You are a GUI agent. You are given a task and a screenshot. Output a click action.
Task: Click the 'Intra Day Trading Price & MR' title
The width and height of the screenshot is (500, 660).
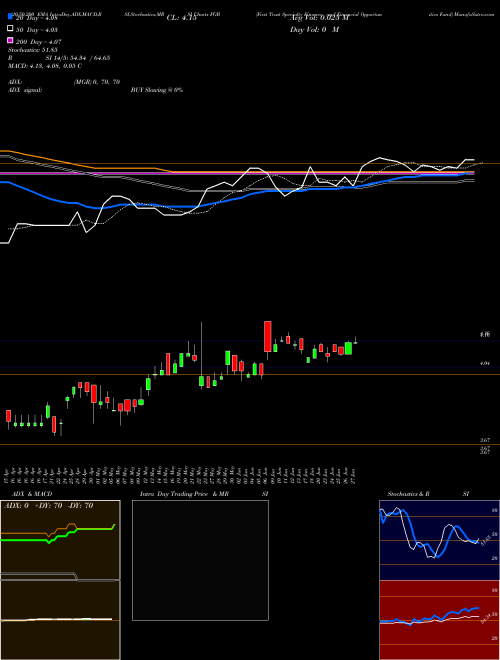coord(184,494)
